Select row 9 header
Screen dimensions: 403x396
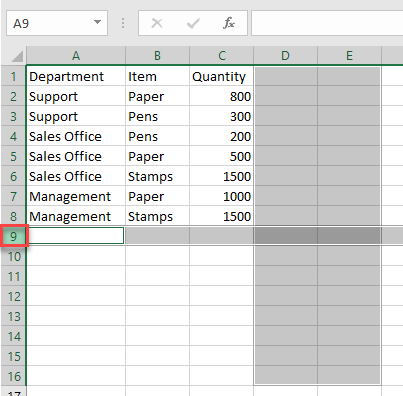tap(14, 236)
